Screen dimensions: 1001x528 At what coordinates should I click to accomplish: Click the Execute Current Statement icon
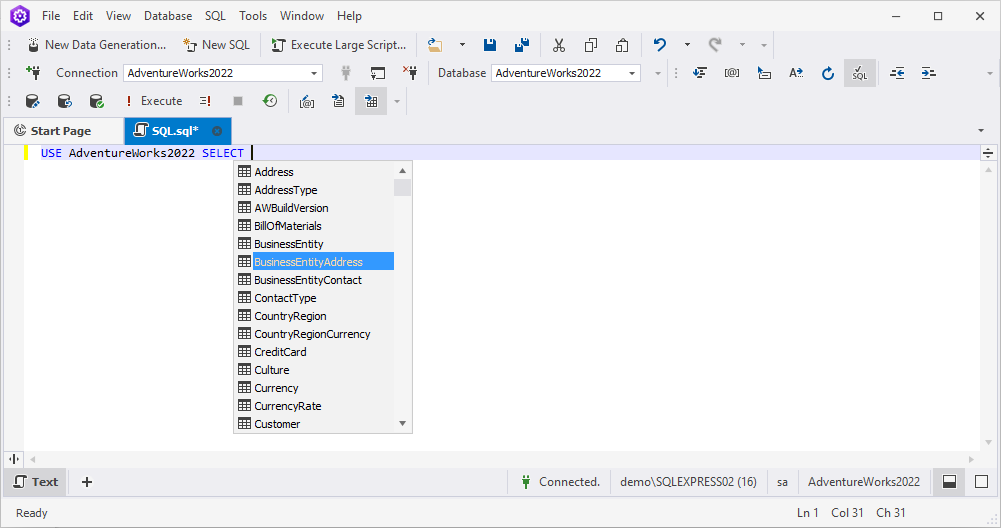tap(205, 101)
